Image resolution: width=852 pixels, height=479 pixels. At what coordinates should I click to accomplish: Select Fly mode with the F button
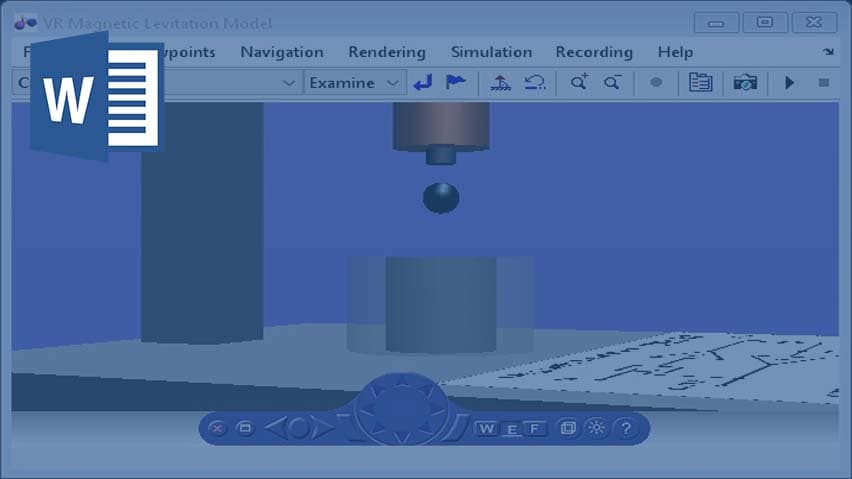click(x=535, y=428)
